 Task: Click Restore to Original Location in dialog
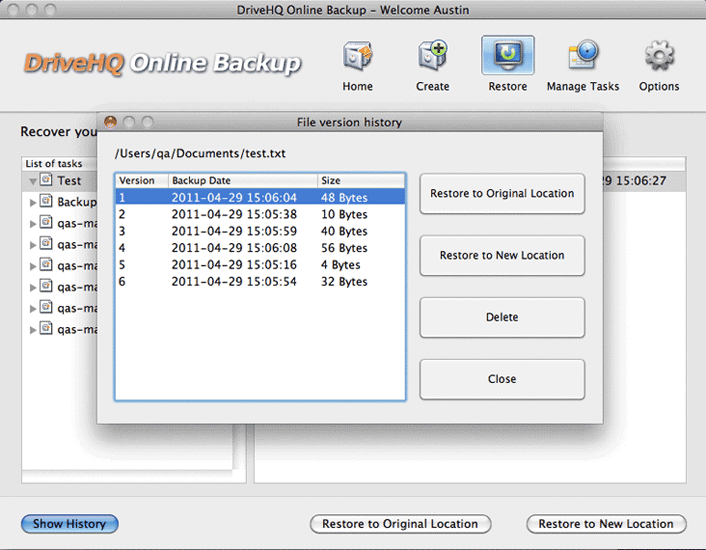[x=502, y=193]
